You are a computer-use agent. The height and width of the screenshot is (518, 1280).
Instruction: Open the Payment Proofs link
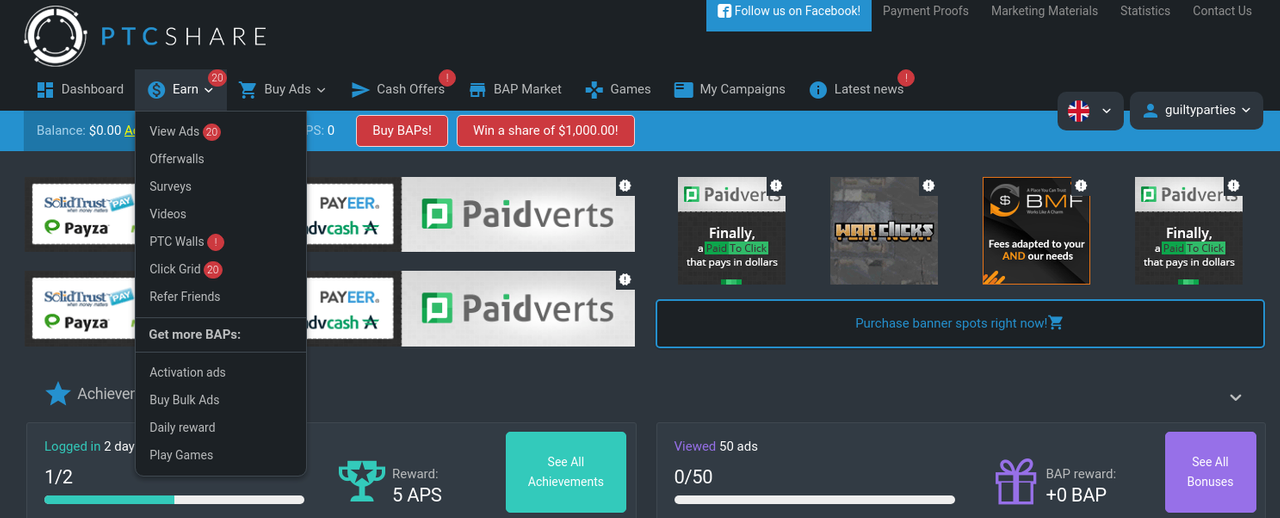pyautogui.click(x=925, y=11)
